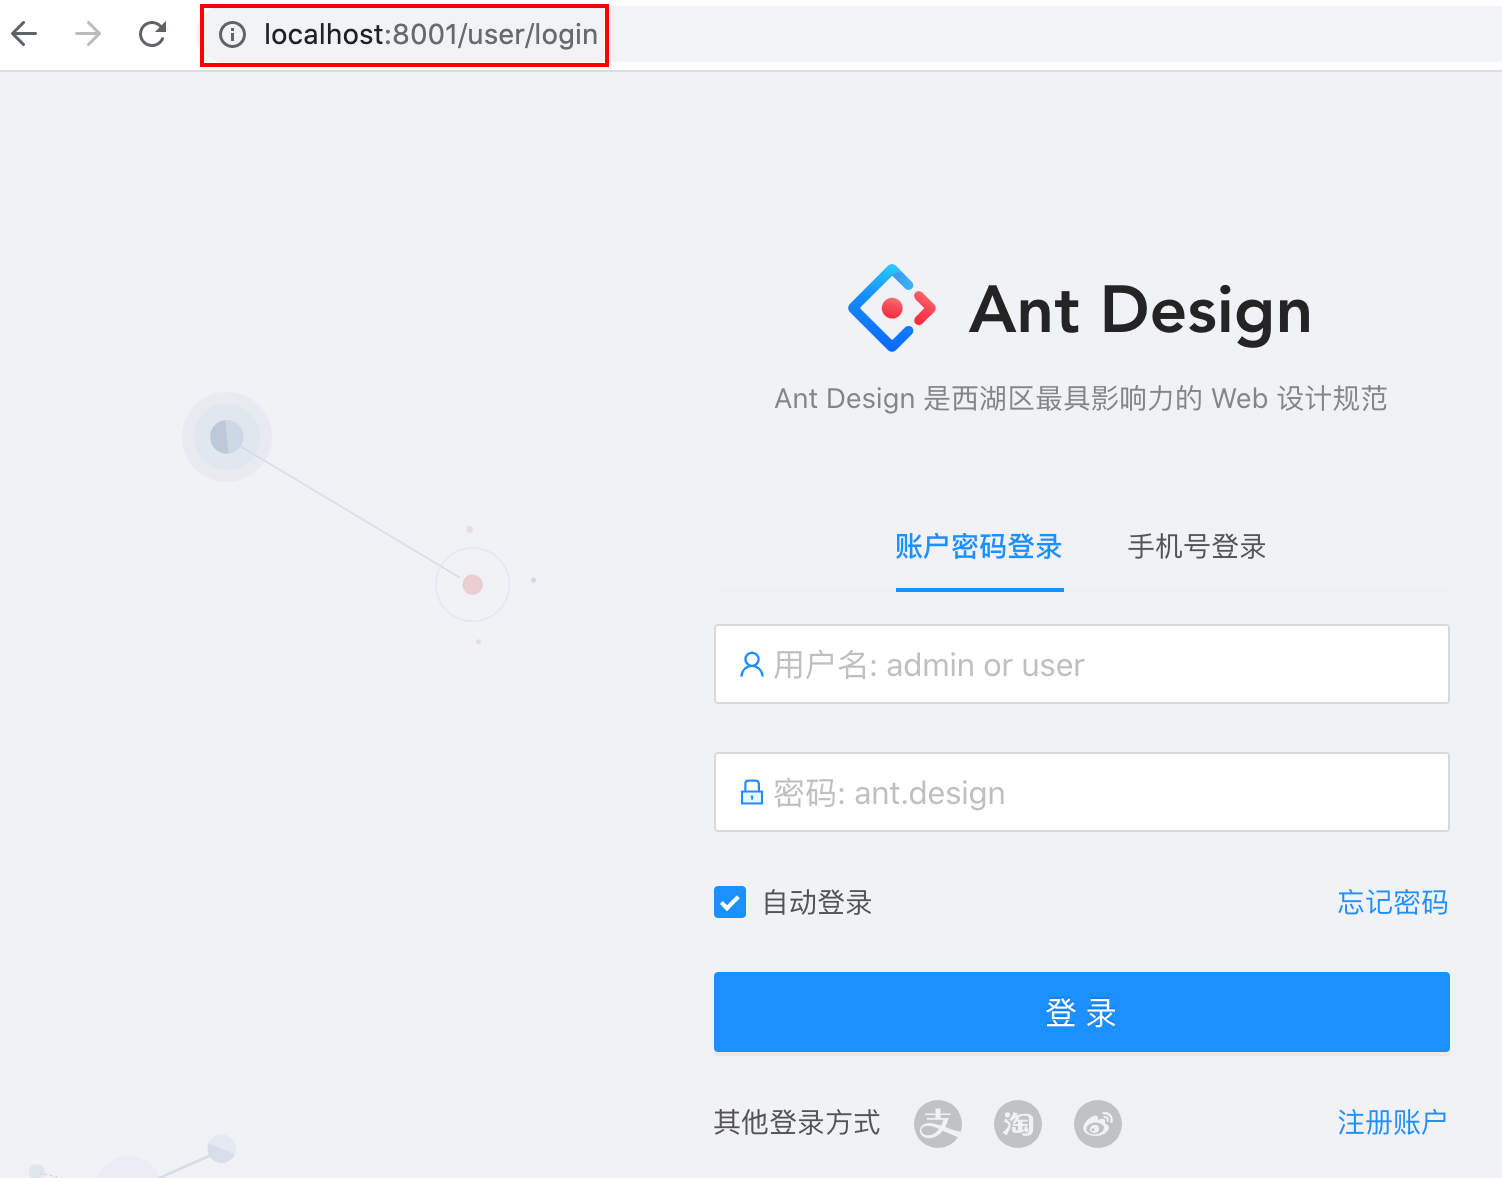Open the 注册账户 link

click(1393, 1122)
